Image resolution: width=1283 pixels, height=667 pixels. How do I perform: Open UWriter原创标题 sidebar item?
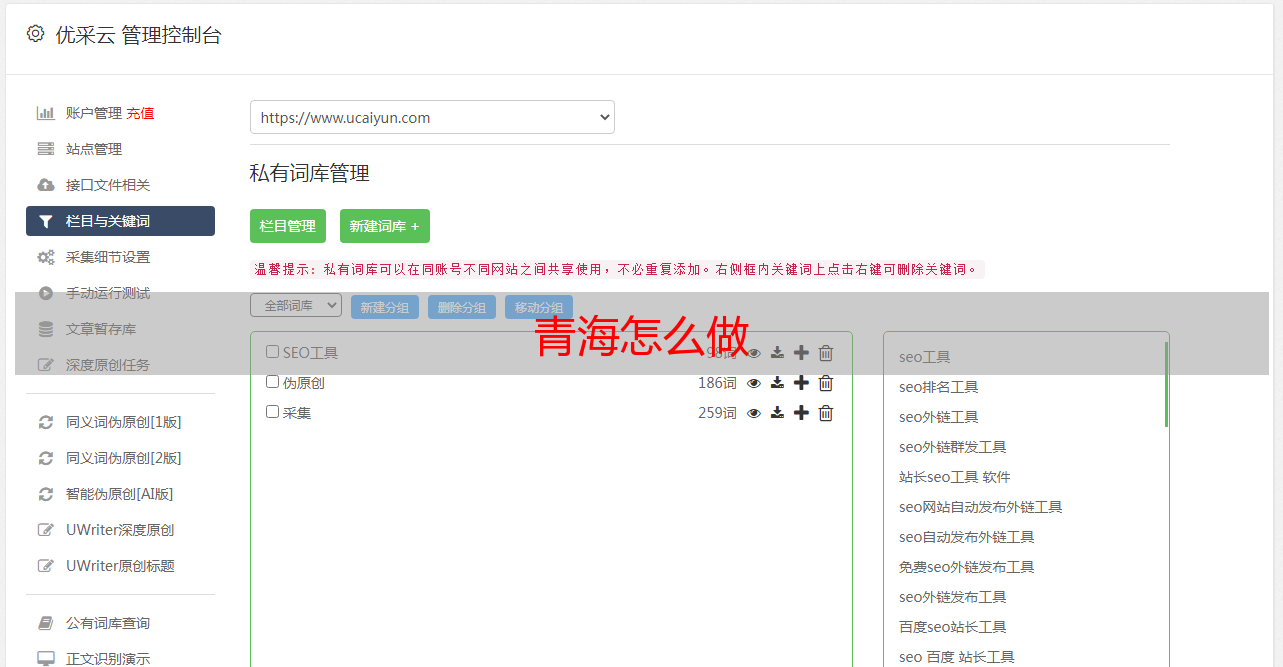pyautogui.click(x=120, y=566)
